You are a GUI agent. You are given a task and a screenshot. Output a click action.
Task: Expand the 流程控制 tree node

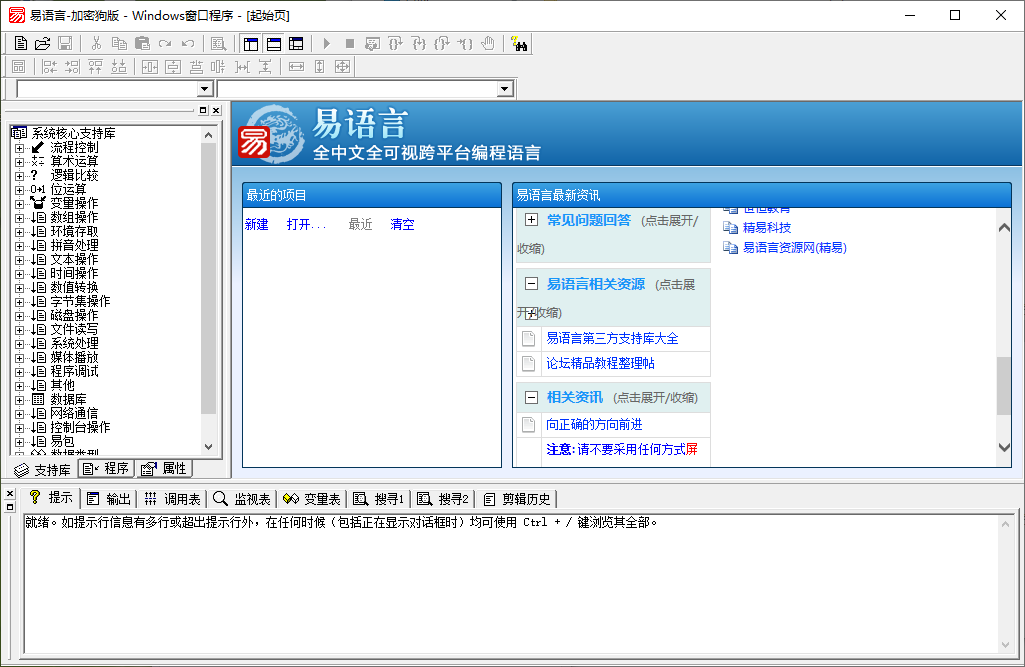pyautogui.click(x=19, y=148)
